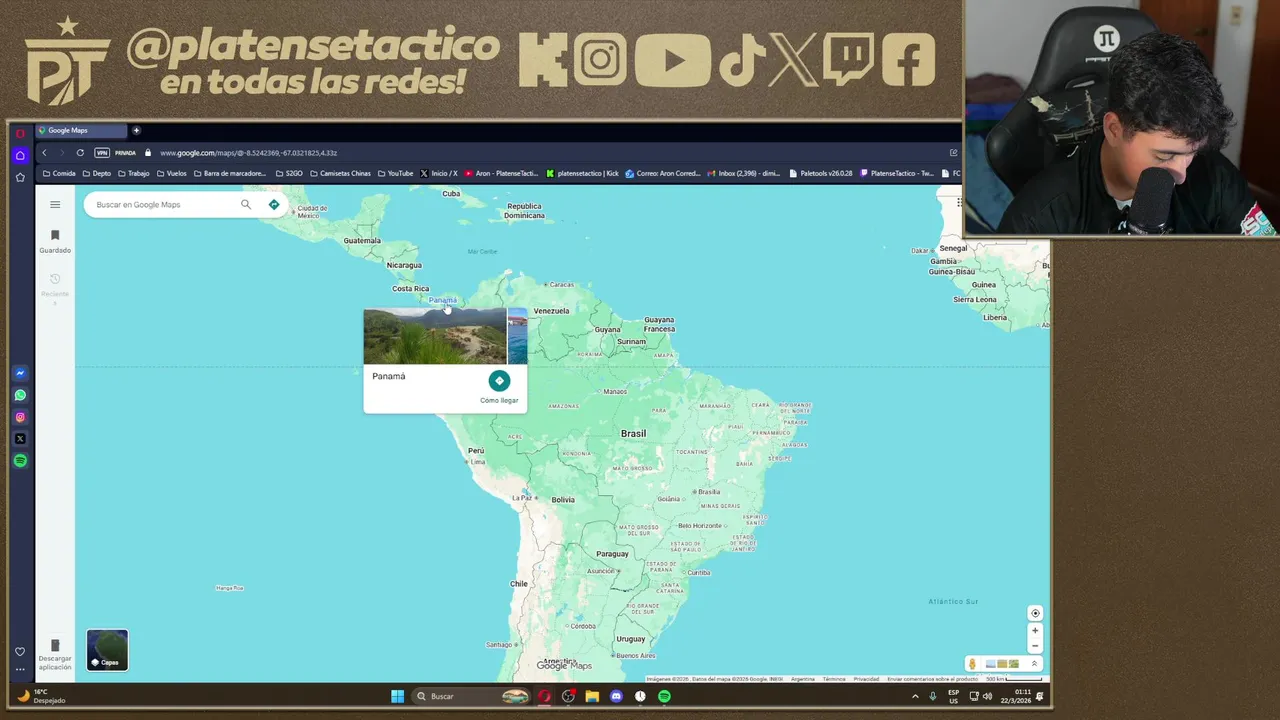Zoom out the map with minus button
The width and height of the screenshot is (1280, 720).
pos(1035,646)
